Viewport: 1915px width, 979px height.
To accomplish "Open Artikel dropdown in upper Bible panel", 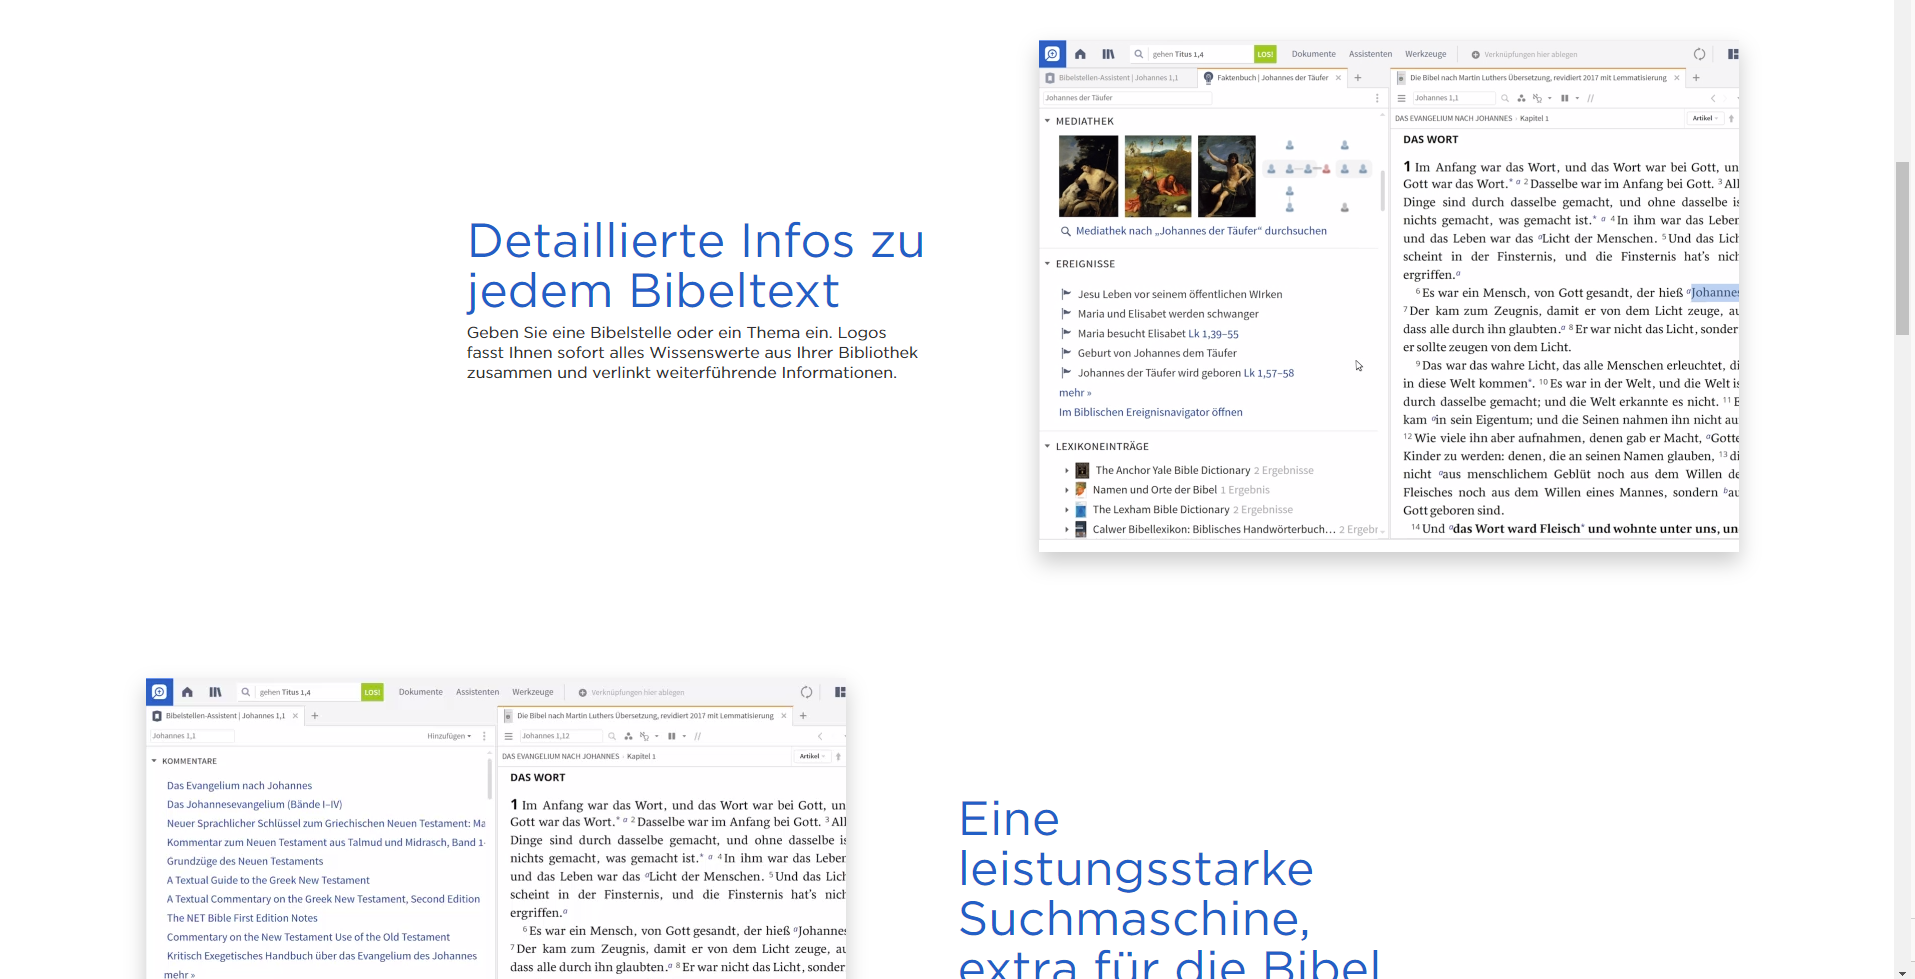I will 1705,118.
